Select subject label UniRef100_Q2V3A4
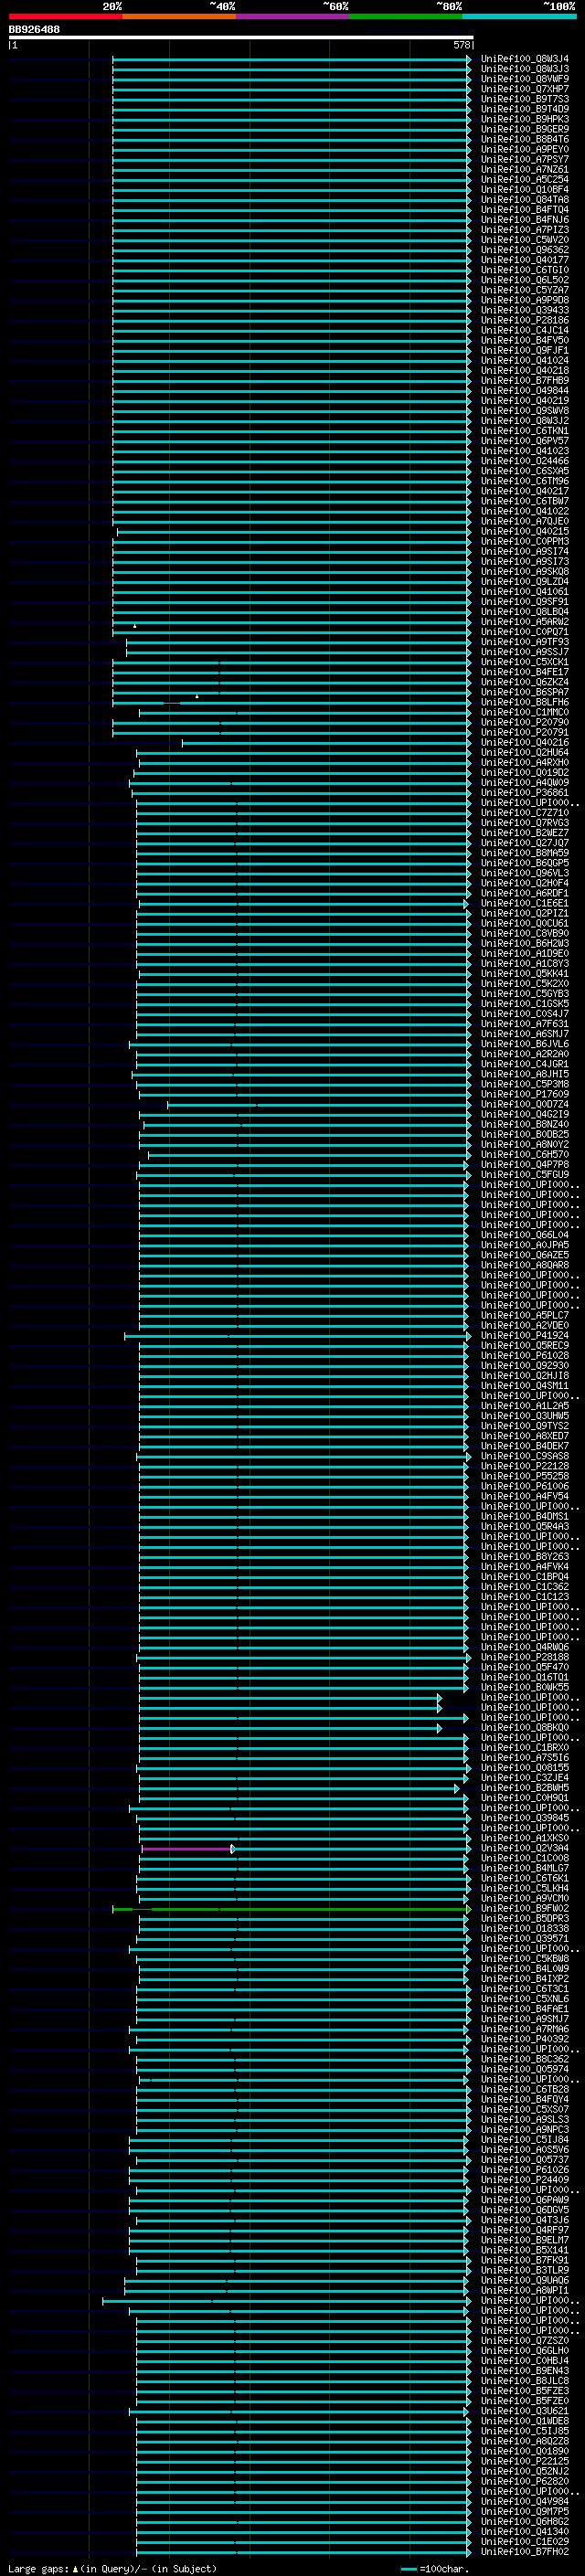 [525, 1849]
